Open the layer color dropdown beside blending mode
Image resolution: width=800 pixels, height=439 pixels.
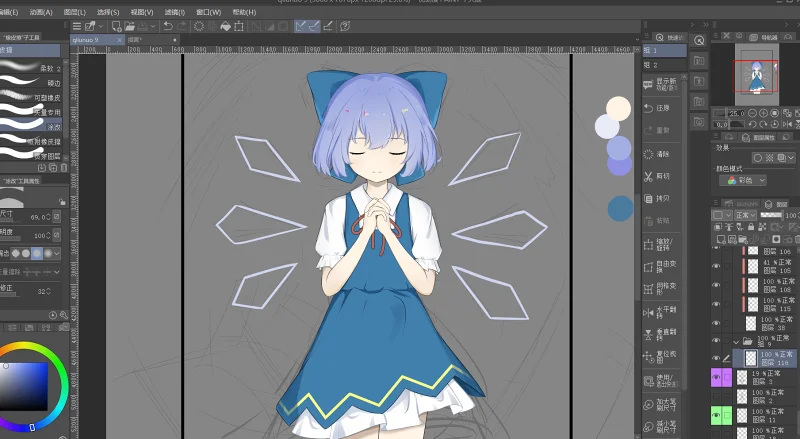pyautogui.click(x=722, y=215)
